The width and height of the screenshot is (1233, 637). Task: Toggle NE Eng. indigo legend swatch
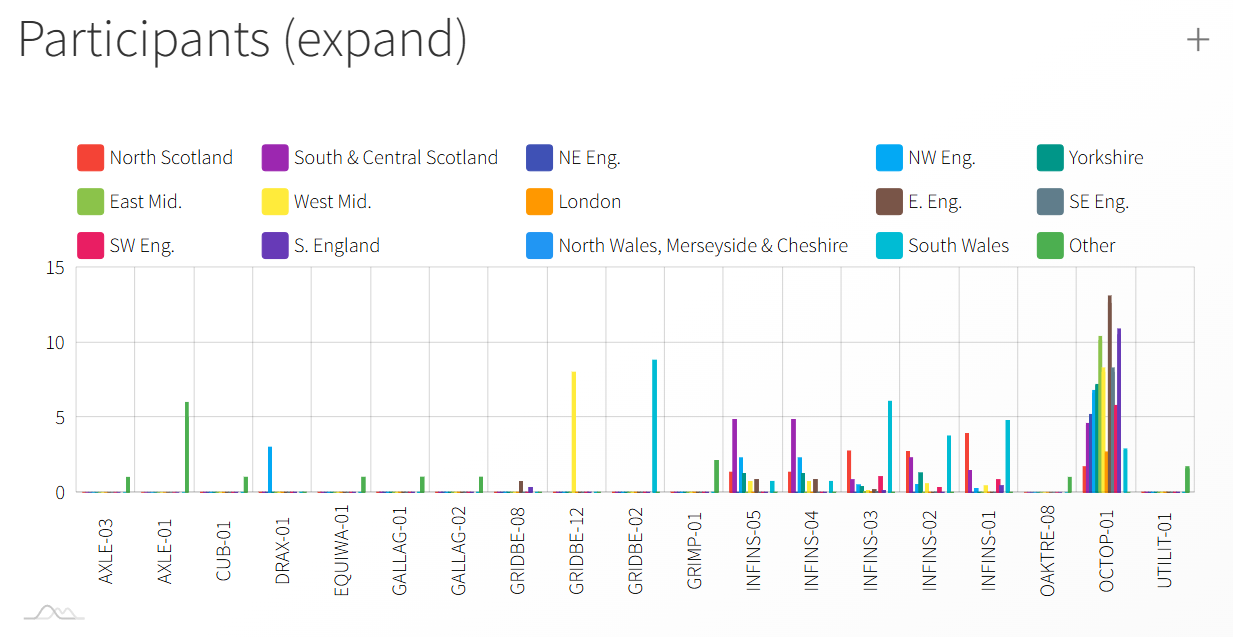pyautogui.click(x=540, y=158)
